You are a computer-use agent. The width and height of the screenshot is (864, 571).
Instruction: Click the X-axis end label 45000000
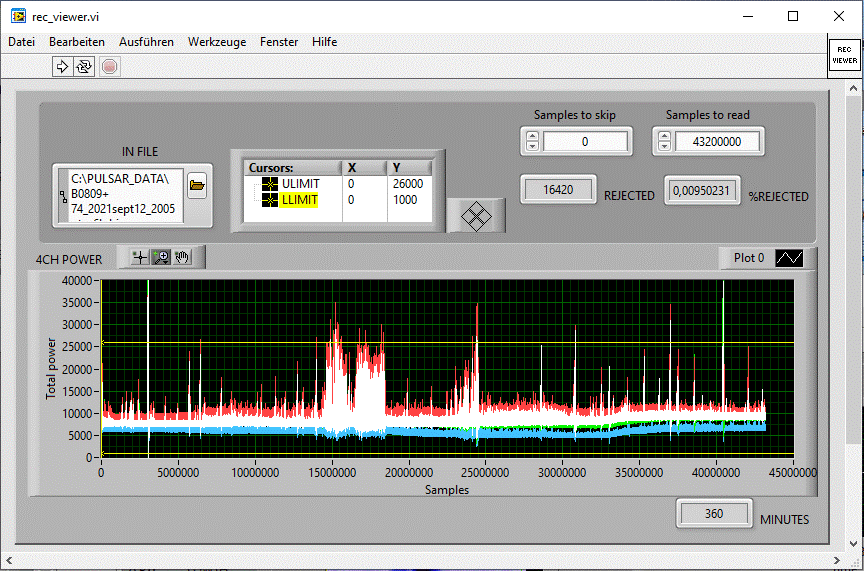point(793,472)
